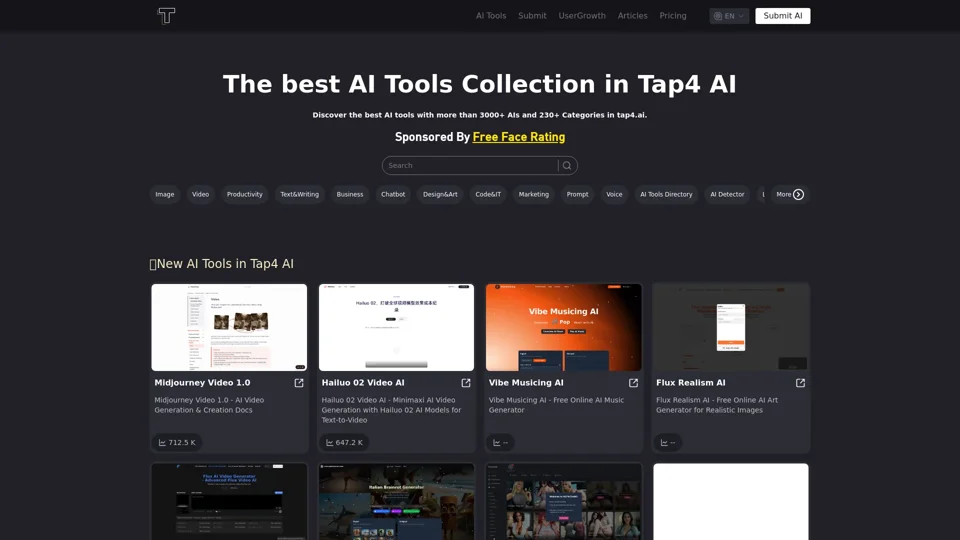This screenshot has width=960, height=540.
Task: Select the Productivity category chip
Action: [244, 195]
